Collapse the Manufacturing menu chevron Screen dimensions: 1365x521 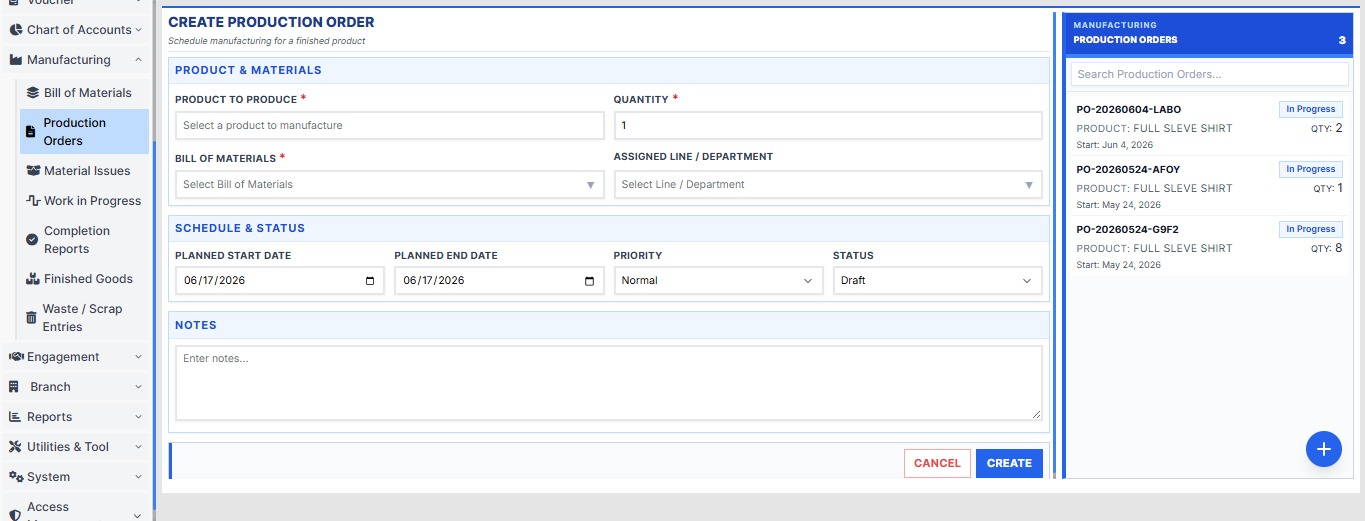[138, 60]
